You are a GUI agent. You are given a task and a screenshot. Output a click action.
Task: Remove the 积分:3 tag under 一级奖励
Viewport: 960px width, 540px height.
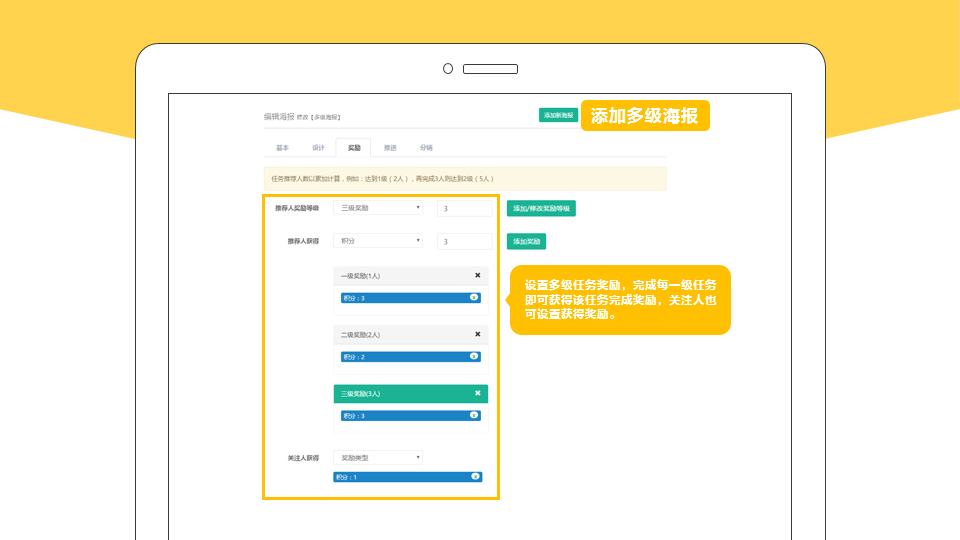pos(474,298)
